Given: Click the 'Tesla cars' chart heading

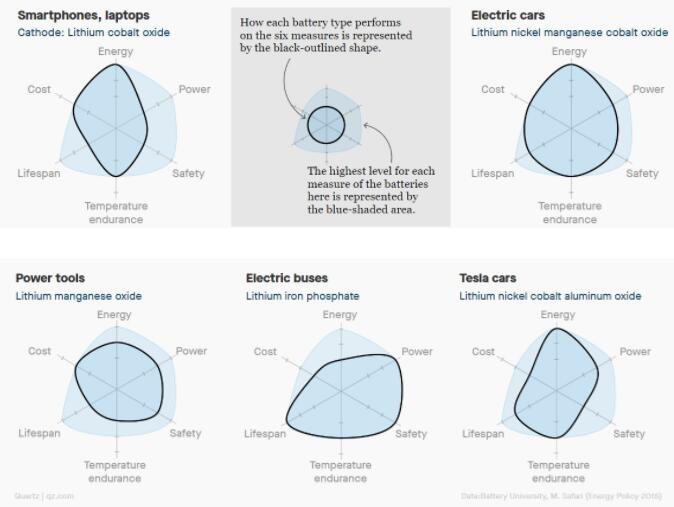Looking at the screenshot, I should pos(487,278).
